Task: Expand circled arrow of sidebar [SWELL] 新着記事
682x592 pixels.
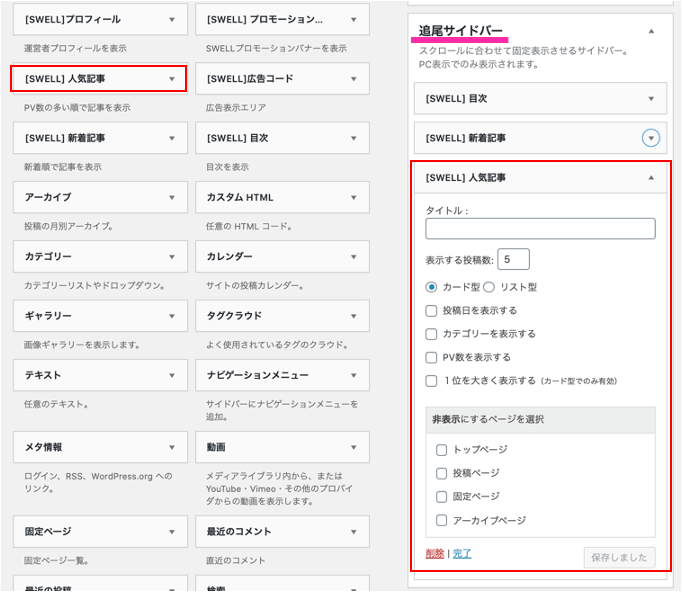Action: coord(651,138)
